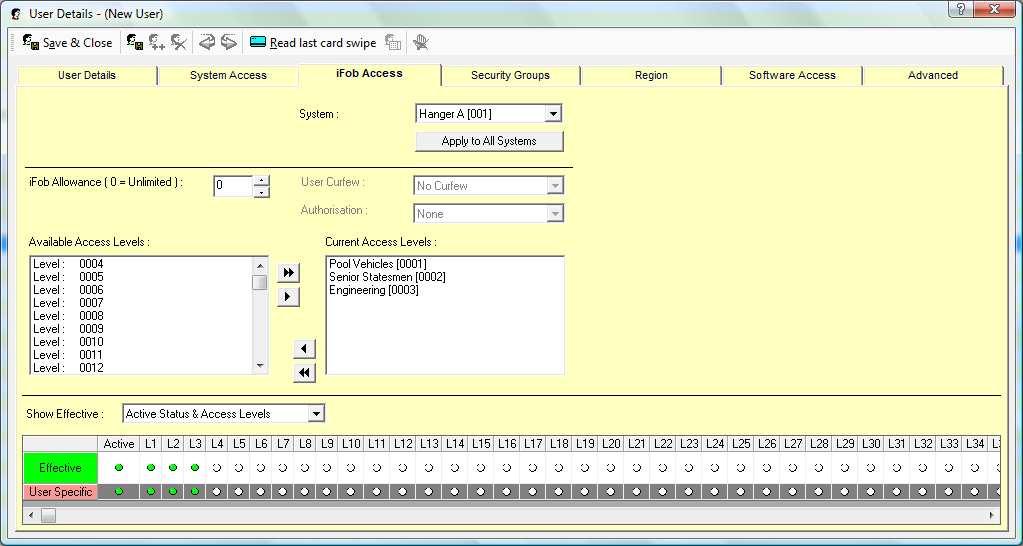This screenshot has height=546, width=1023.
Task: Toggle User Specific L1 indicator
Action: [x=151, y=492]
